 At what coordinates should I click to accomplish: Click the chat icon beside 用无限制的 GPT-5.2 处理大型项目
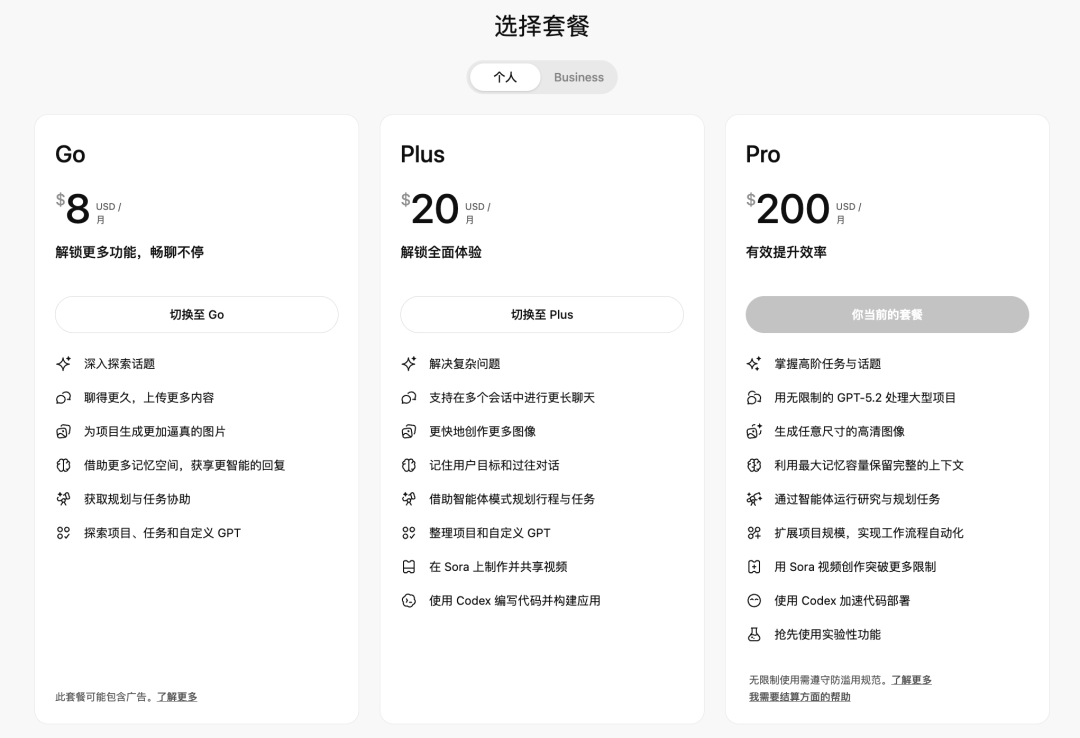pos(754,398)
